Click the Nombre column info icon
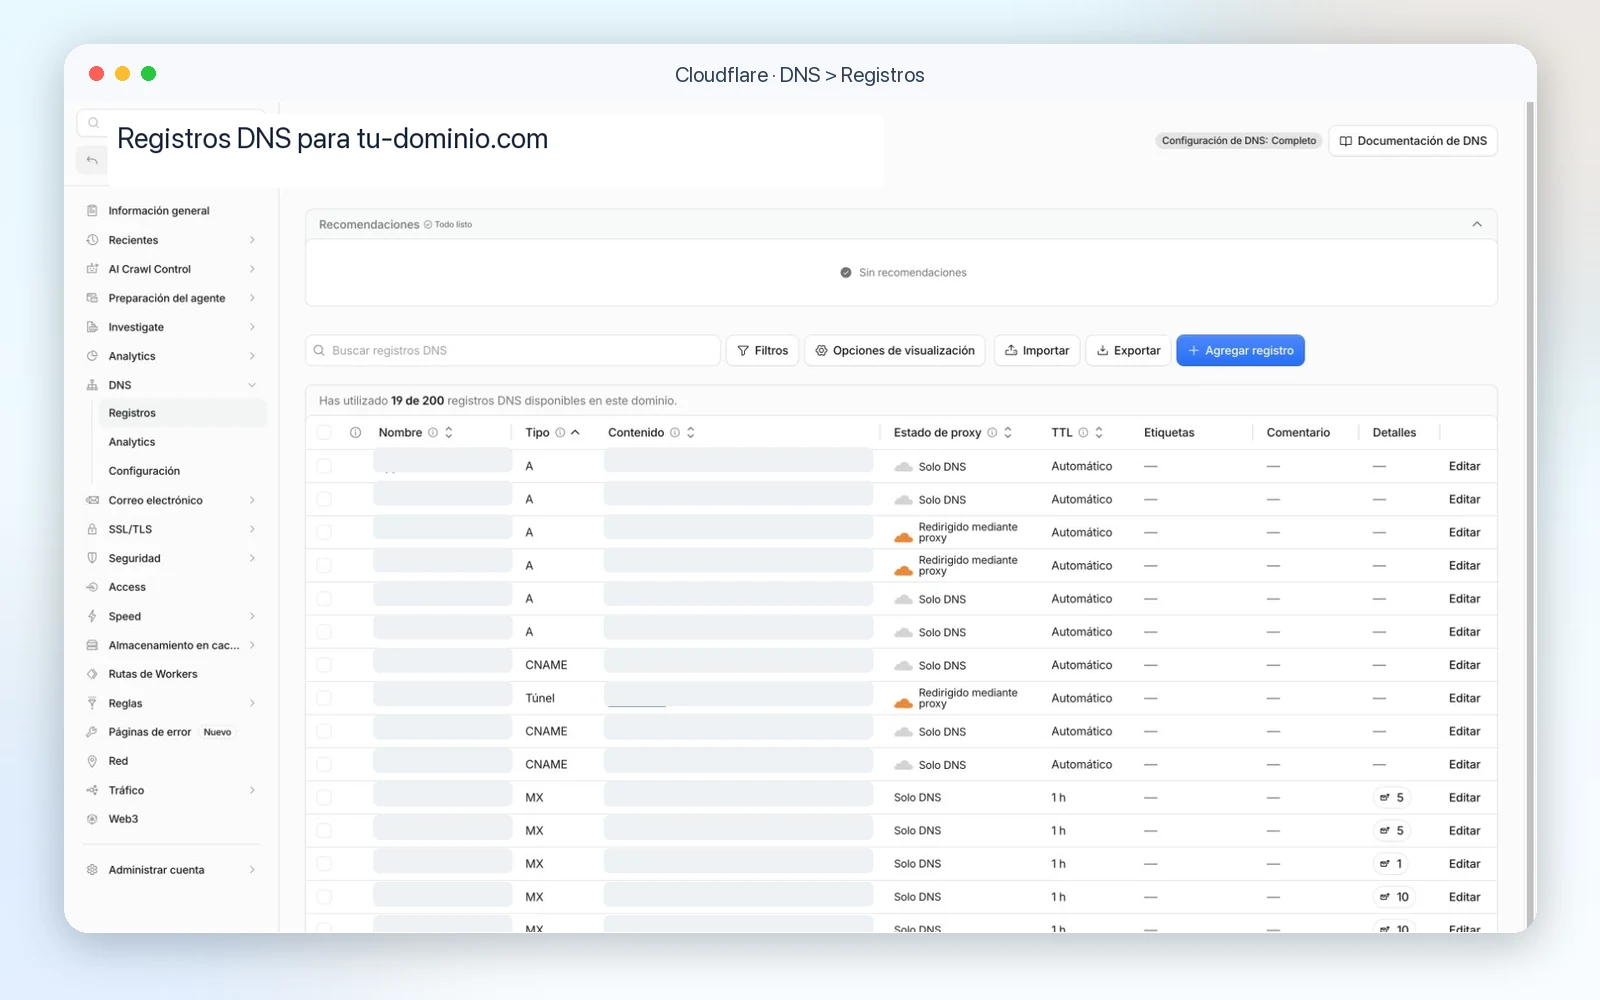 point(433,433)
